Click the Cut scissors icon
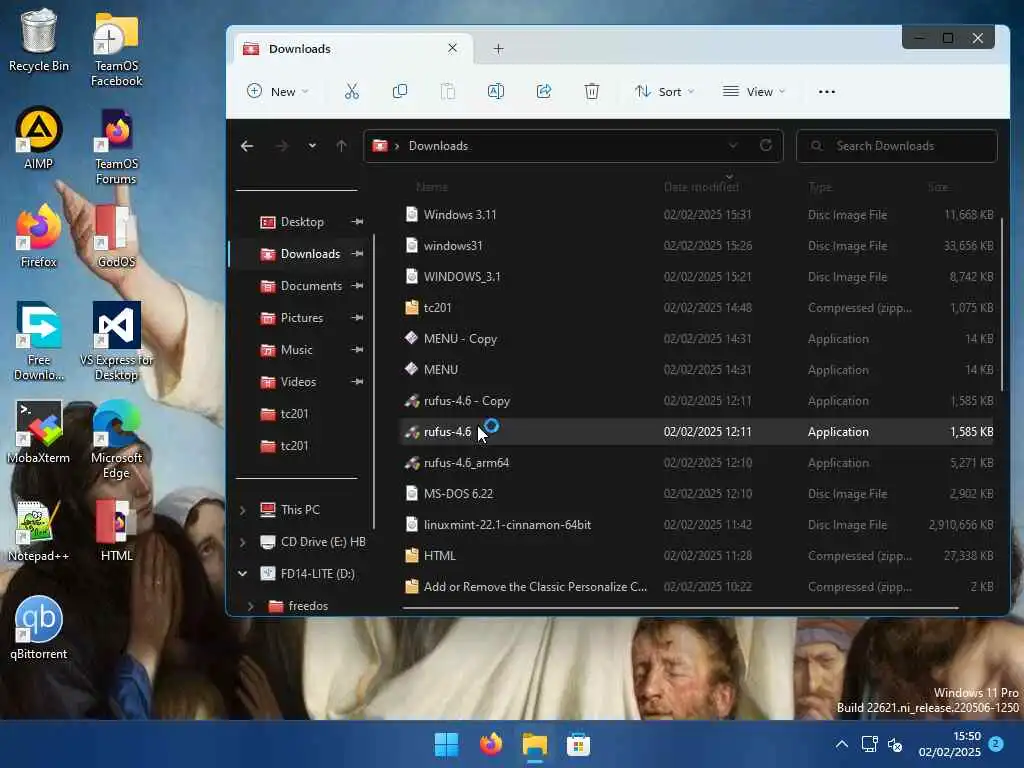The height and width of the screenshot is (768, 1024). (x=351, y=91)
